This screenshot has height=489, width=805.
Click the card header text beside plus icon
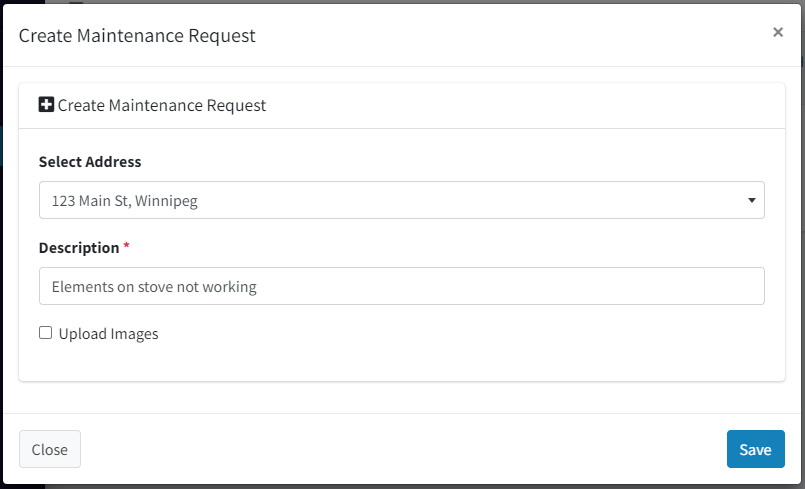tap(162, 105)
